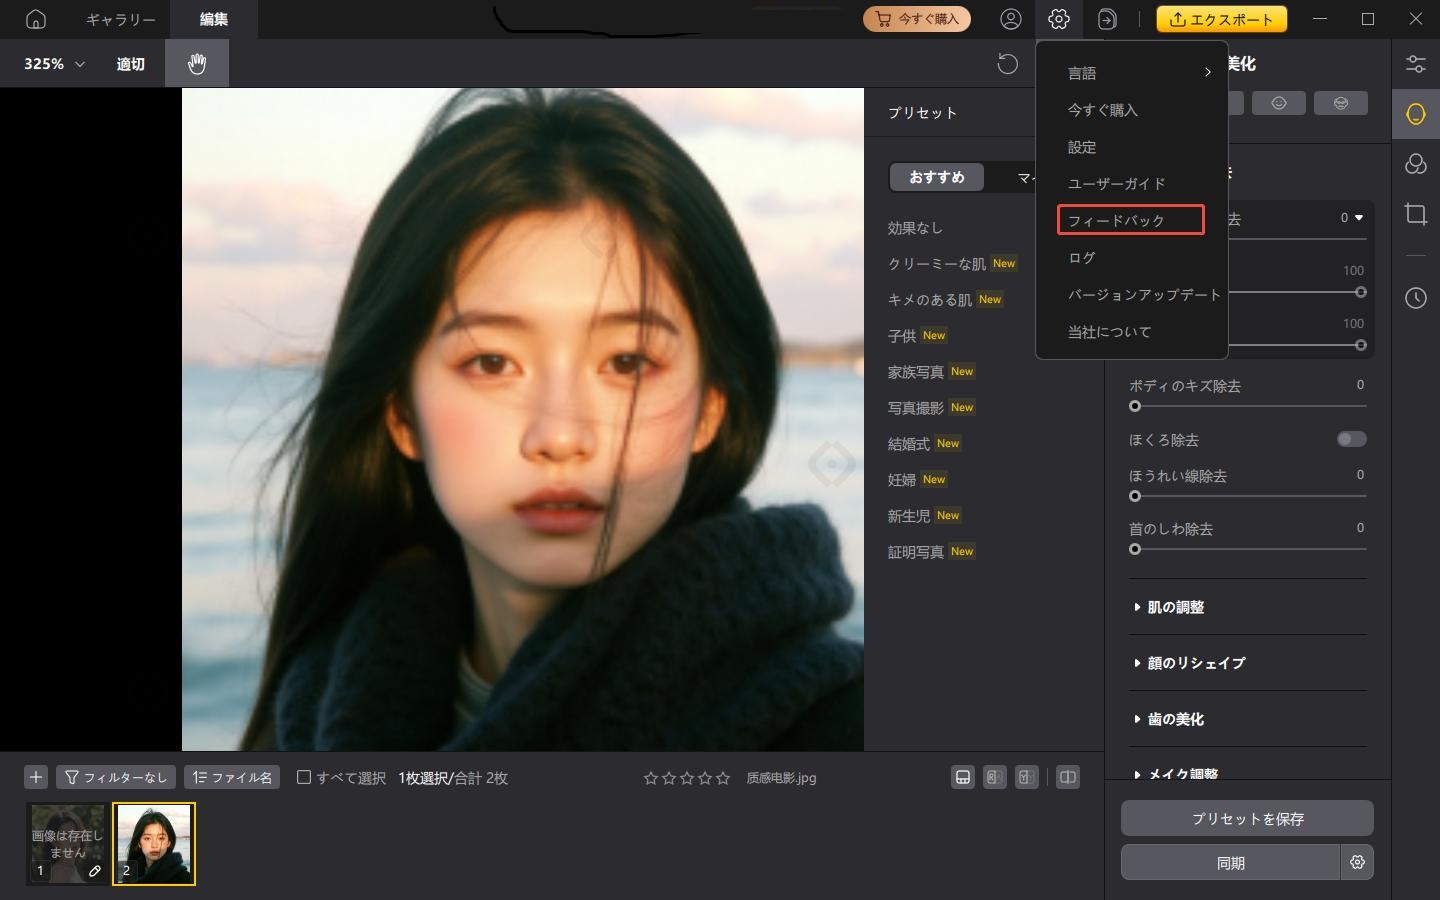Open the crop tool in right sidebar
1440x900 pixels.
coord(1415,214)
